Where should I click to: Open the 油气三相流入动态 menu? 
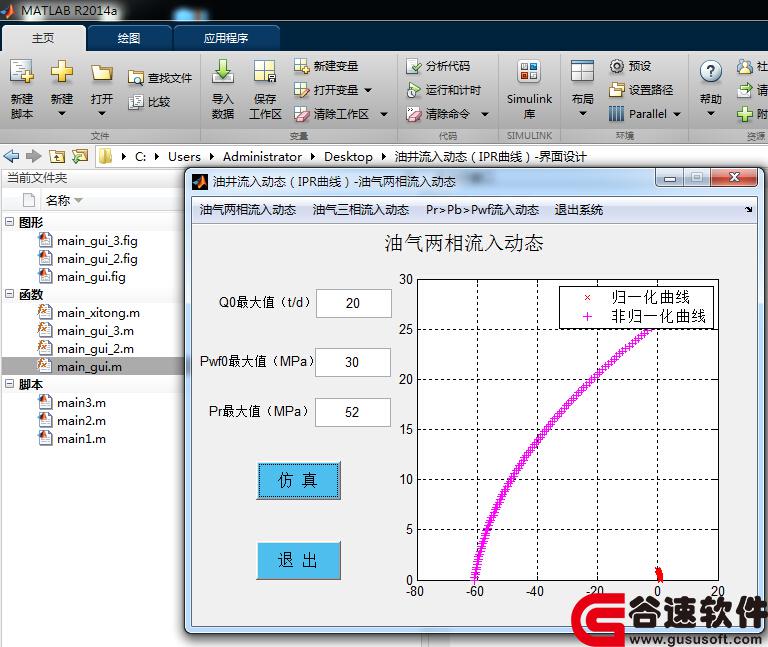[x=361, y=210]
